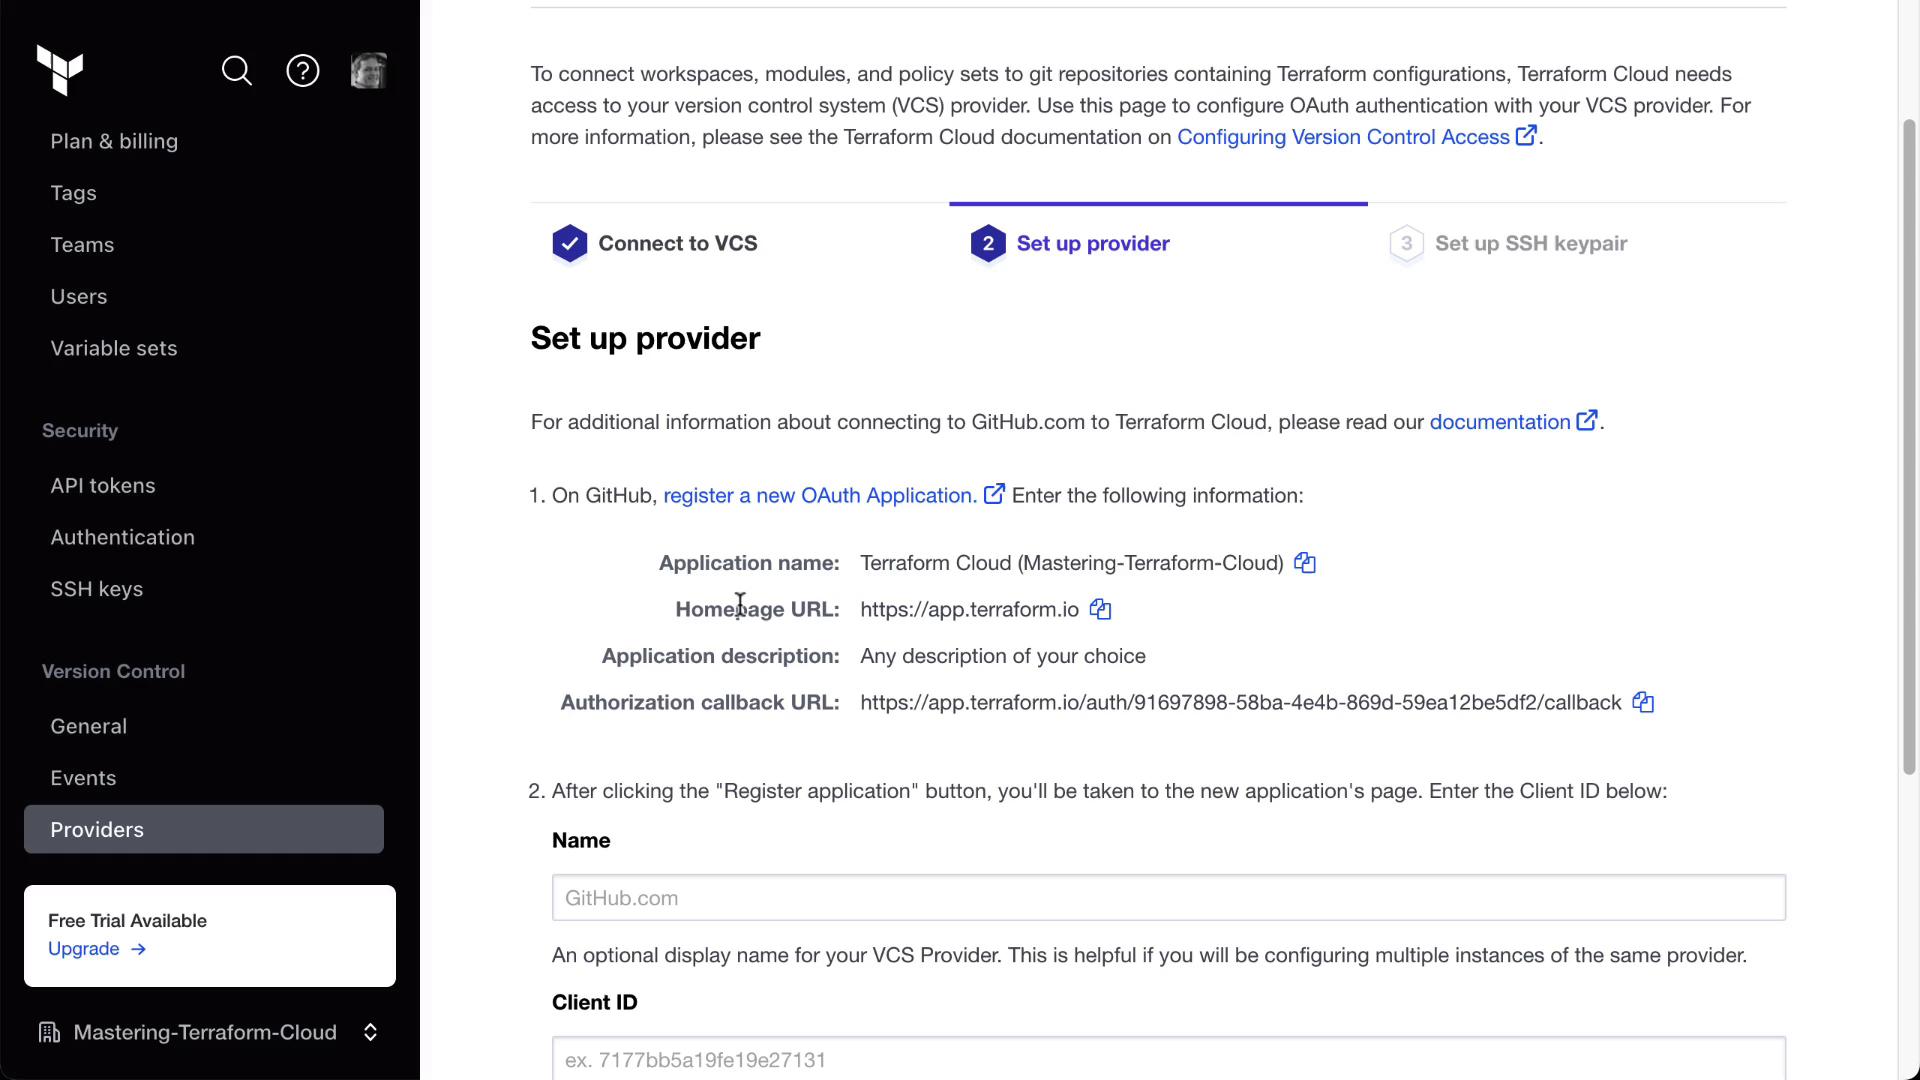Focus the Name input field
The height and width of the screenshot is (1080, 1920).
pyautogui.click(x=1168, y=898)
